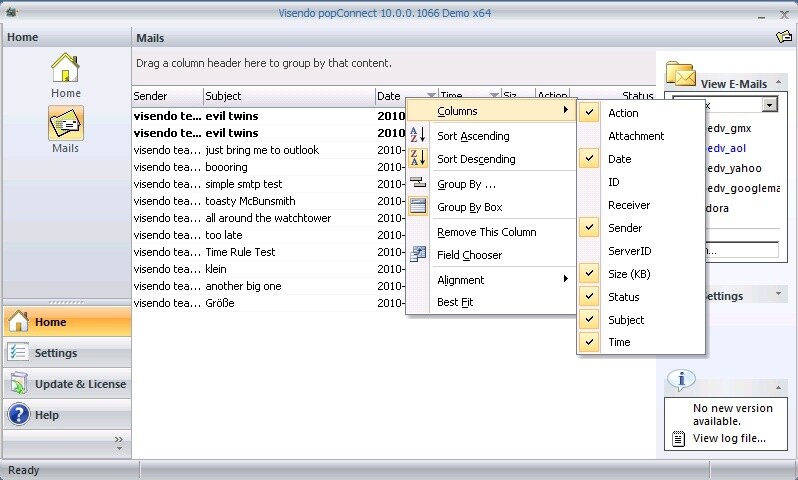Enable the Attachment column
Image resolution: width=798 pixels, height=480 pixels.
[x=636, y=136]
